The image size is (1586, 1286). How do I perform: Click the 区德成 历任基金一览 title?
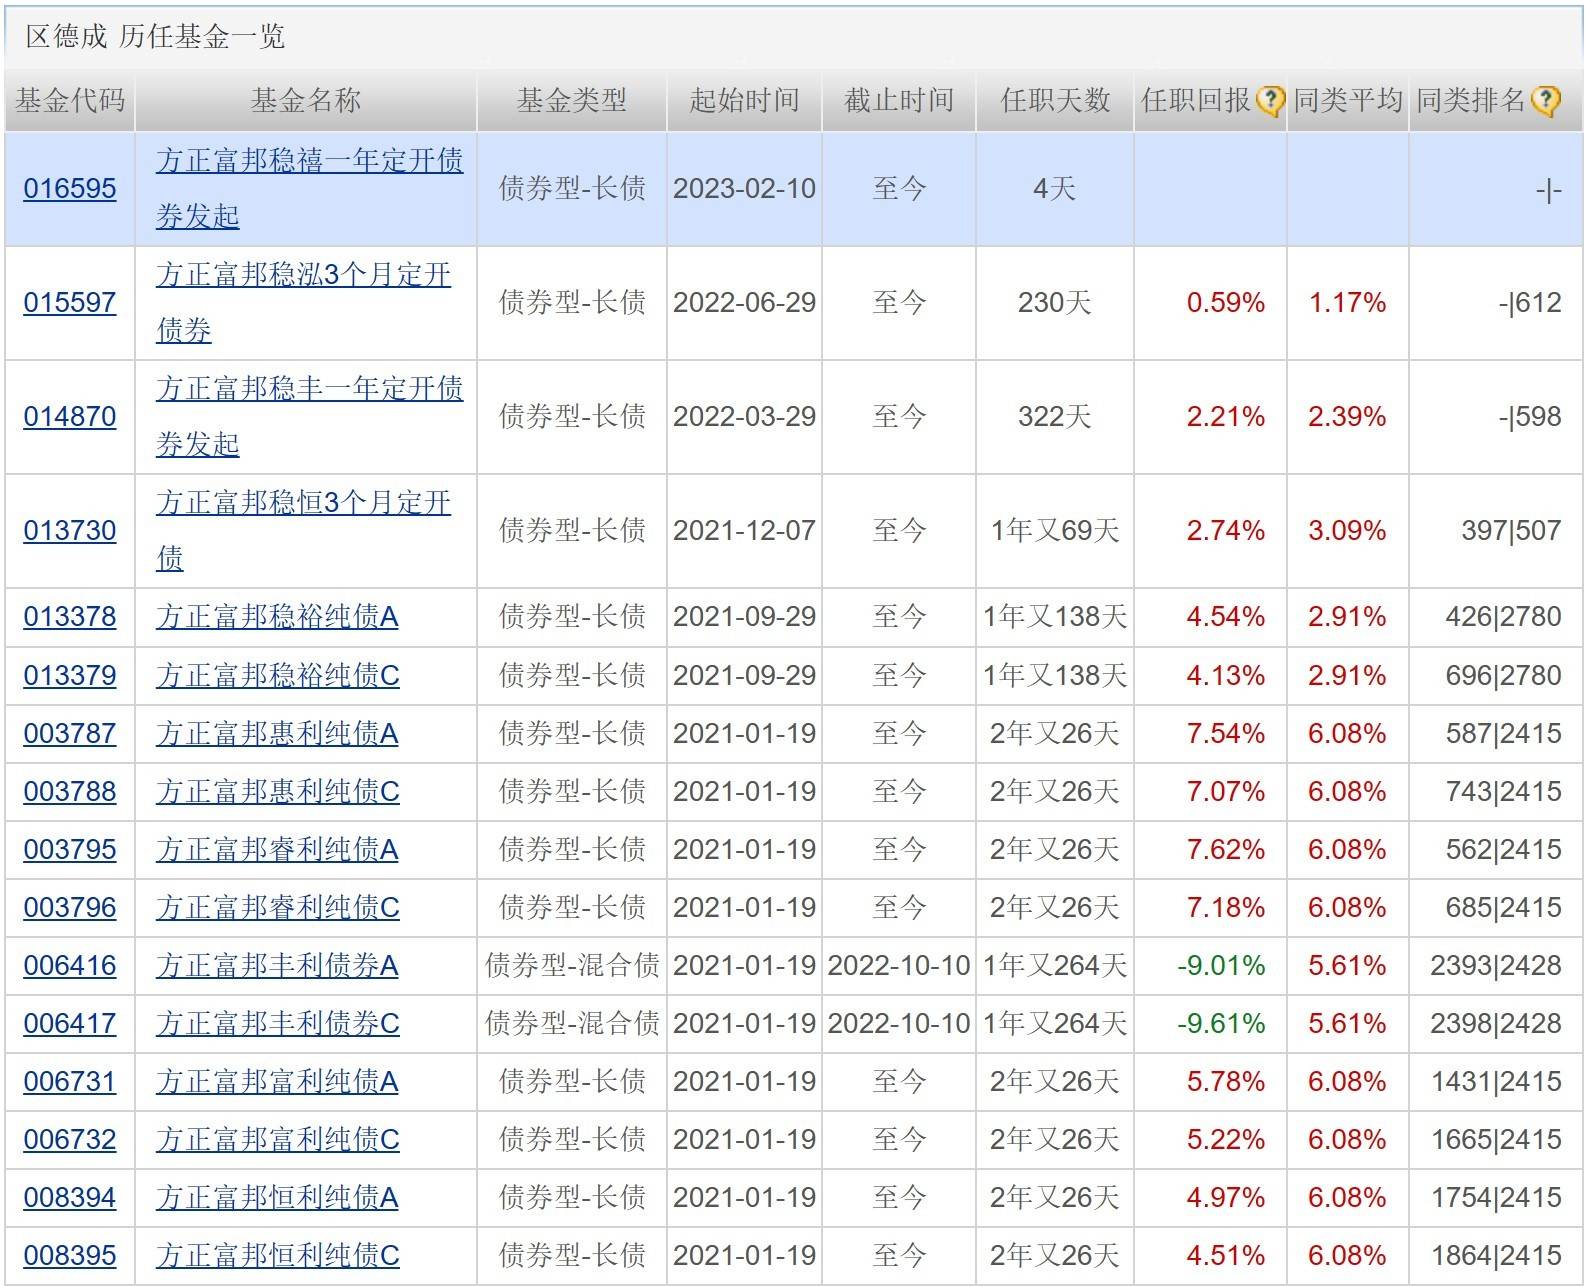pyautogui.click(x=155, y=37)
